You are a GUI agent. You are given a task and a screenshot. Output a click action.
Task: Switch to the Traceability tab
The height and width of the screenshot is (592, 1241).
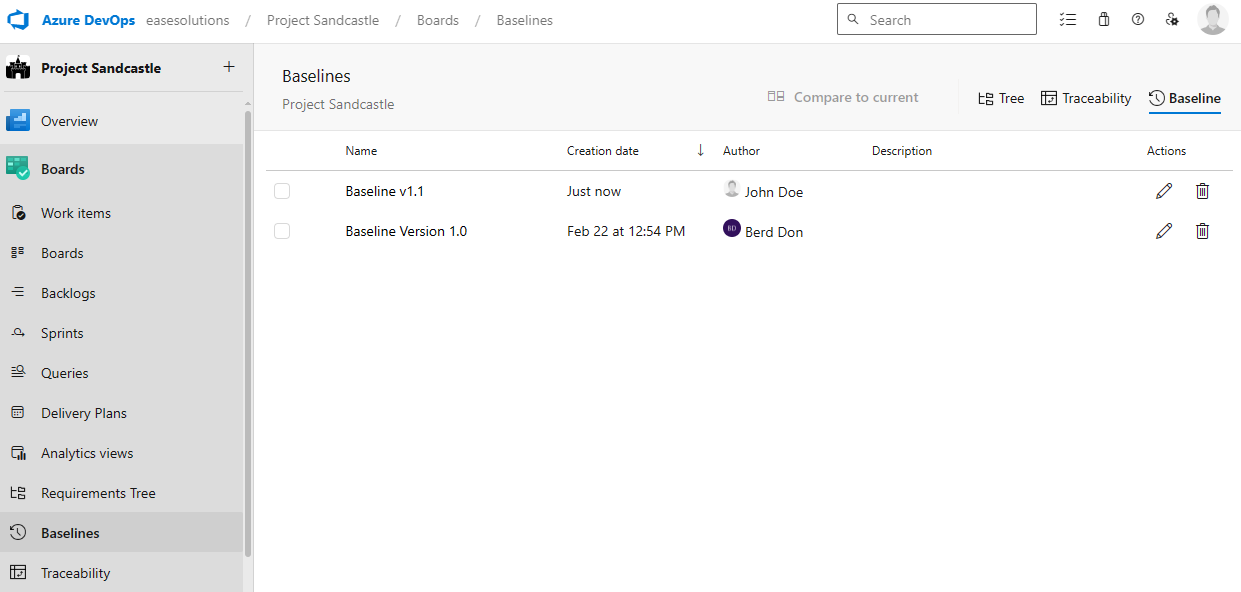coord(1086,98)
